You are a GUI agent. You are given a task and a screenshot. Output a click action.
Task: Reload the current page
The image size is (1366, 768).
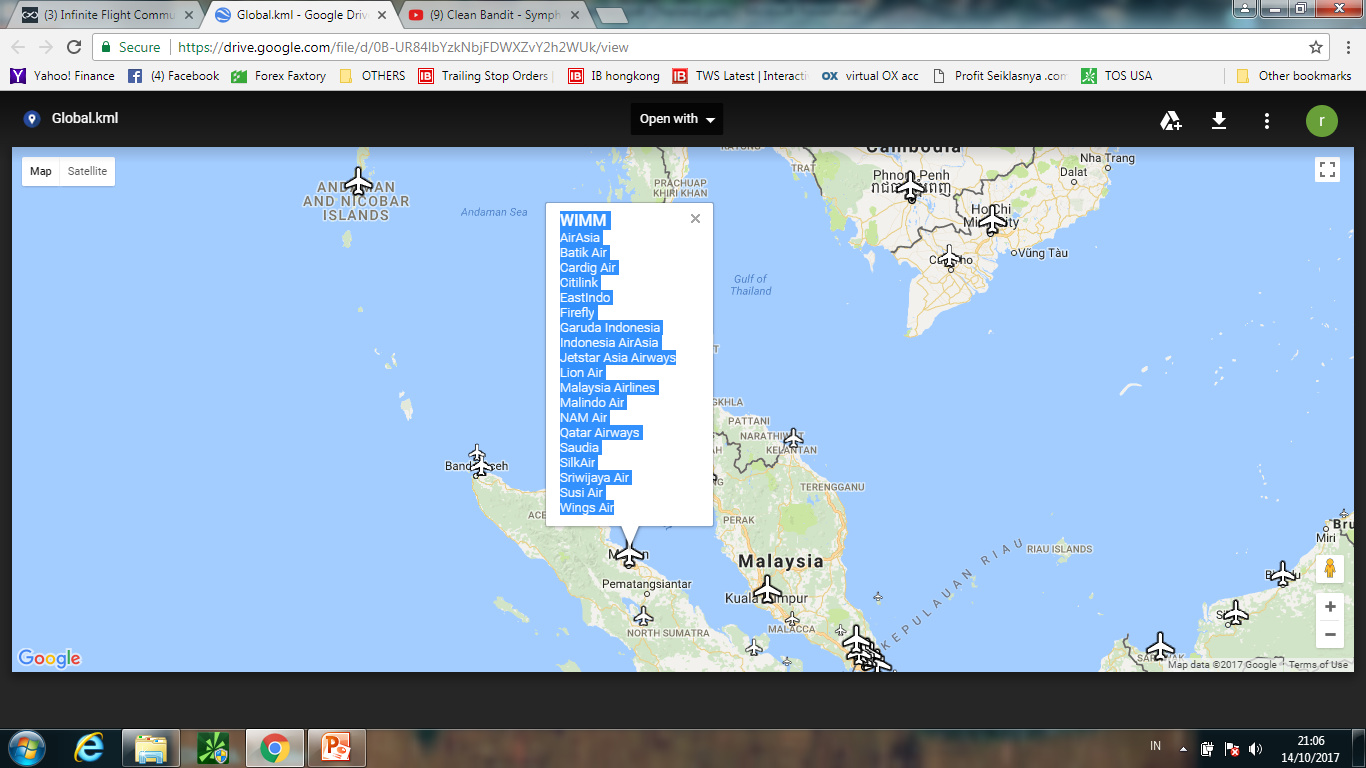click(x=73, y=47)
